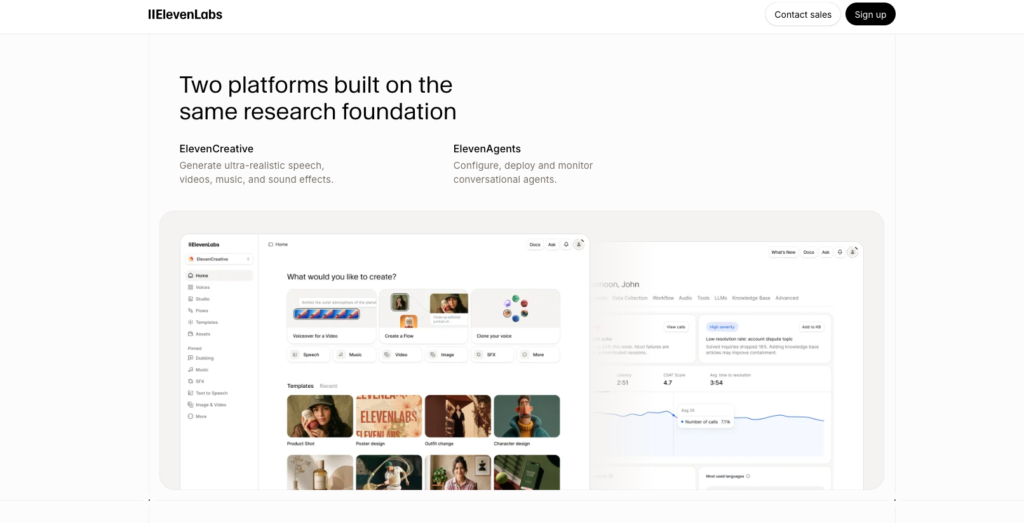The width and height of the screenshot is (1024, 523).
Task: Click the More quick-create button
Action: pyautogui.click(x=538, y=355)
